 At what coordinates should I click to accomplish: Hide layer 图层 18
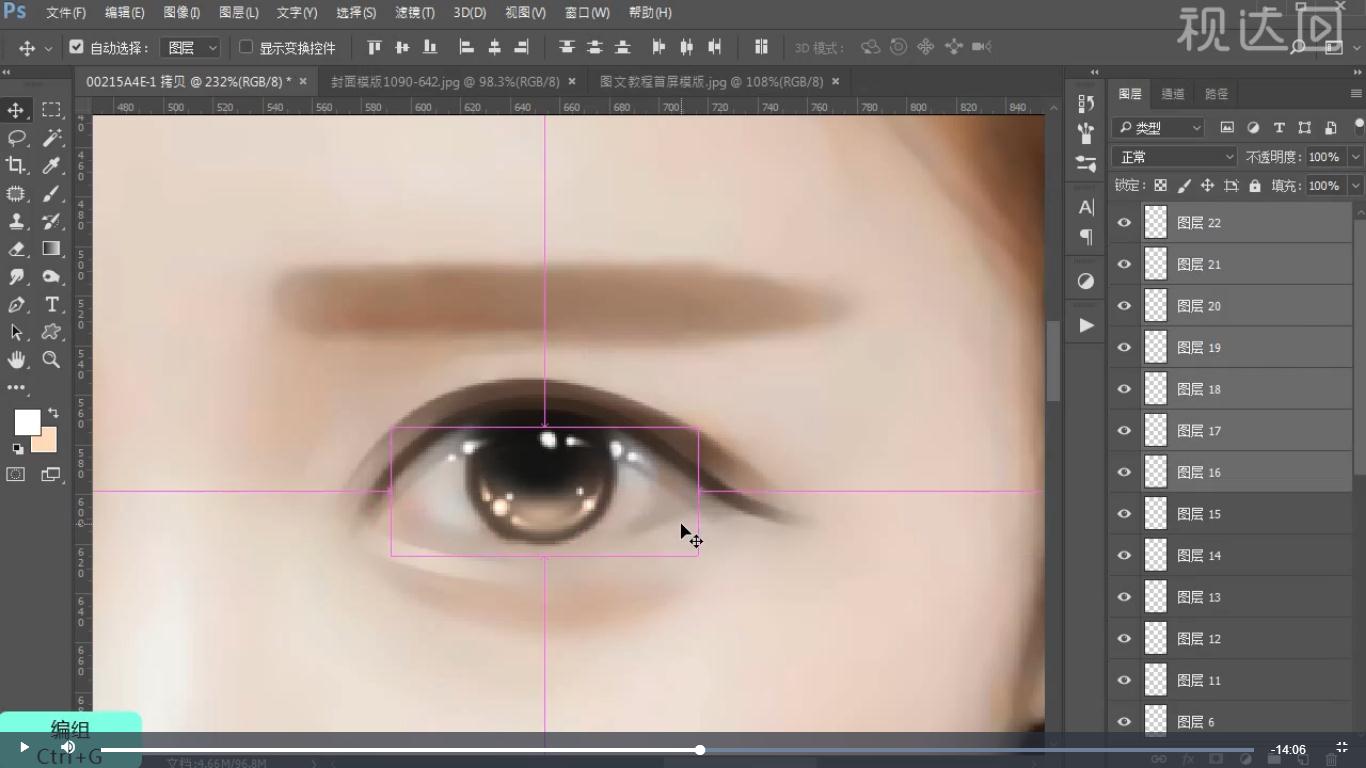[1124, 389]
